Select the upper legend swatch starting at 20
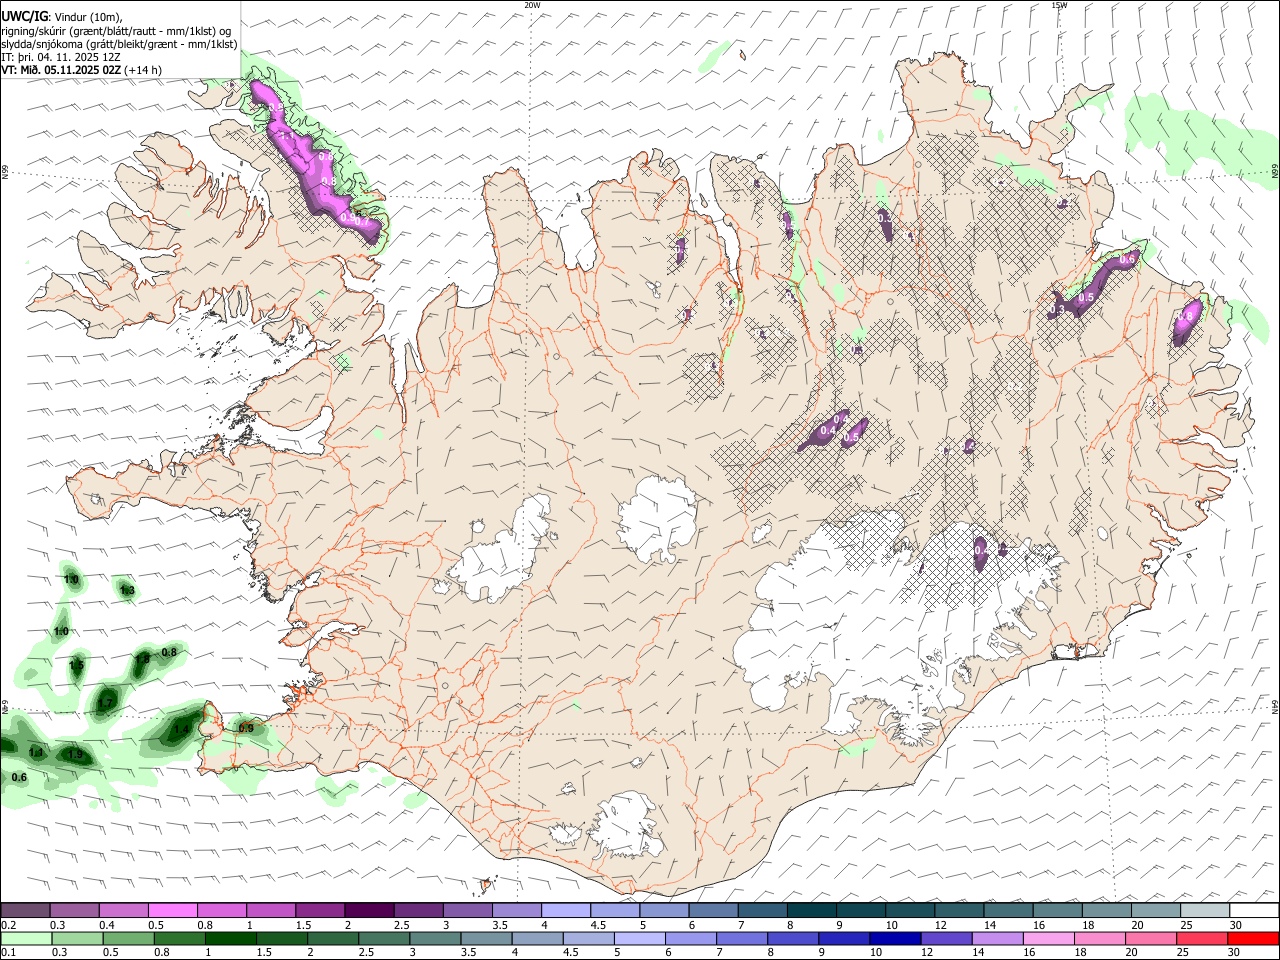Screen dimensions: 1280x960 coord(1155,911)
